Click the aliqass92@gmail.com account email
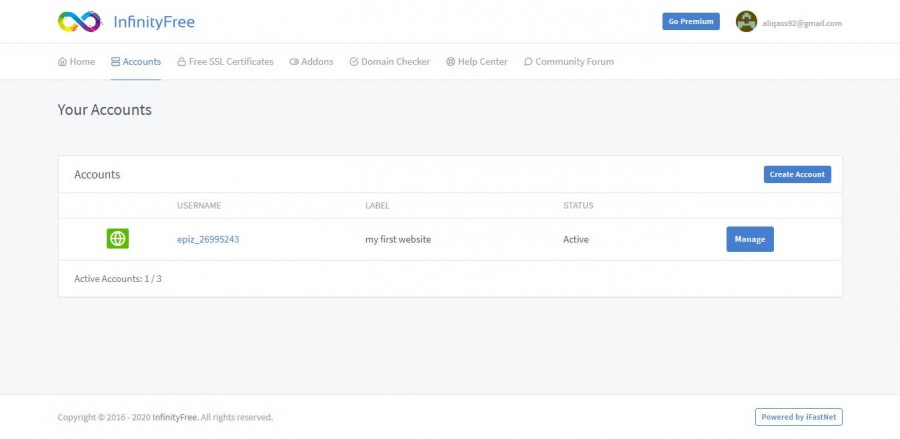The width and height of the screenshot is (900, 439). click(802, 24)
